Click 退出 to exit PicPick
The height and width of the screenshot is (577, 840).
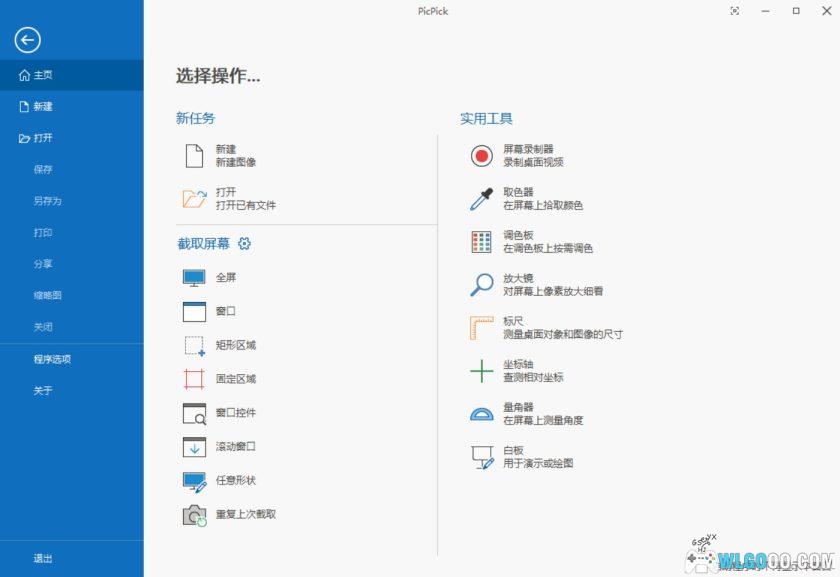point(39,559)
